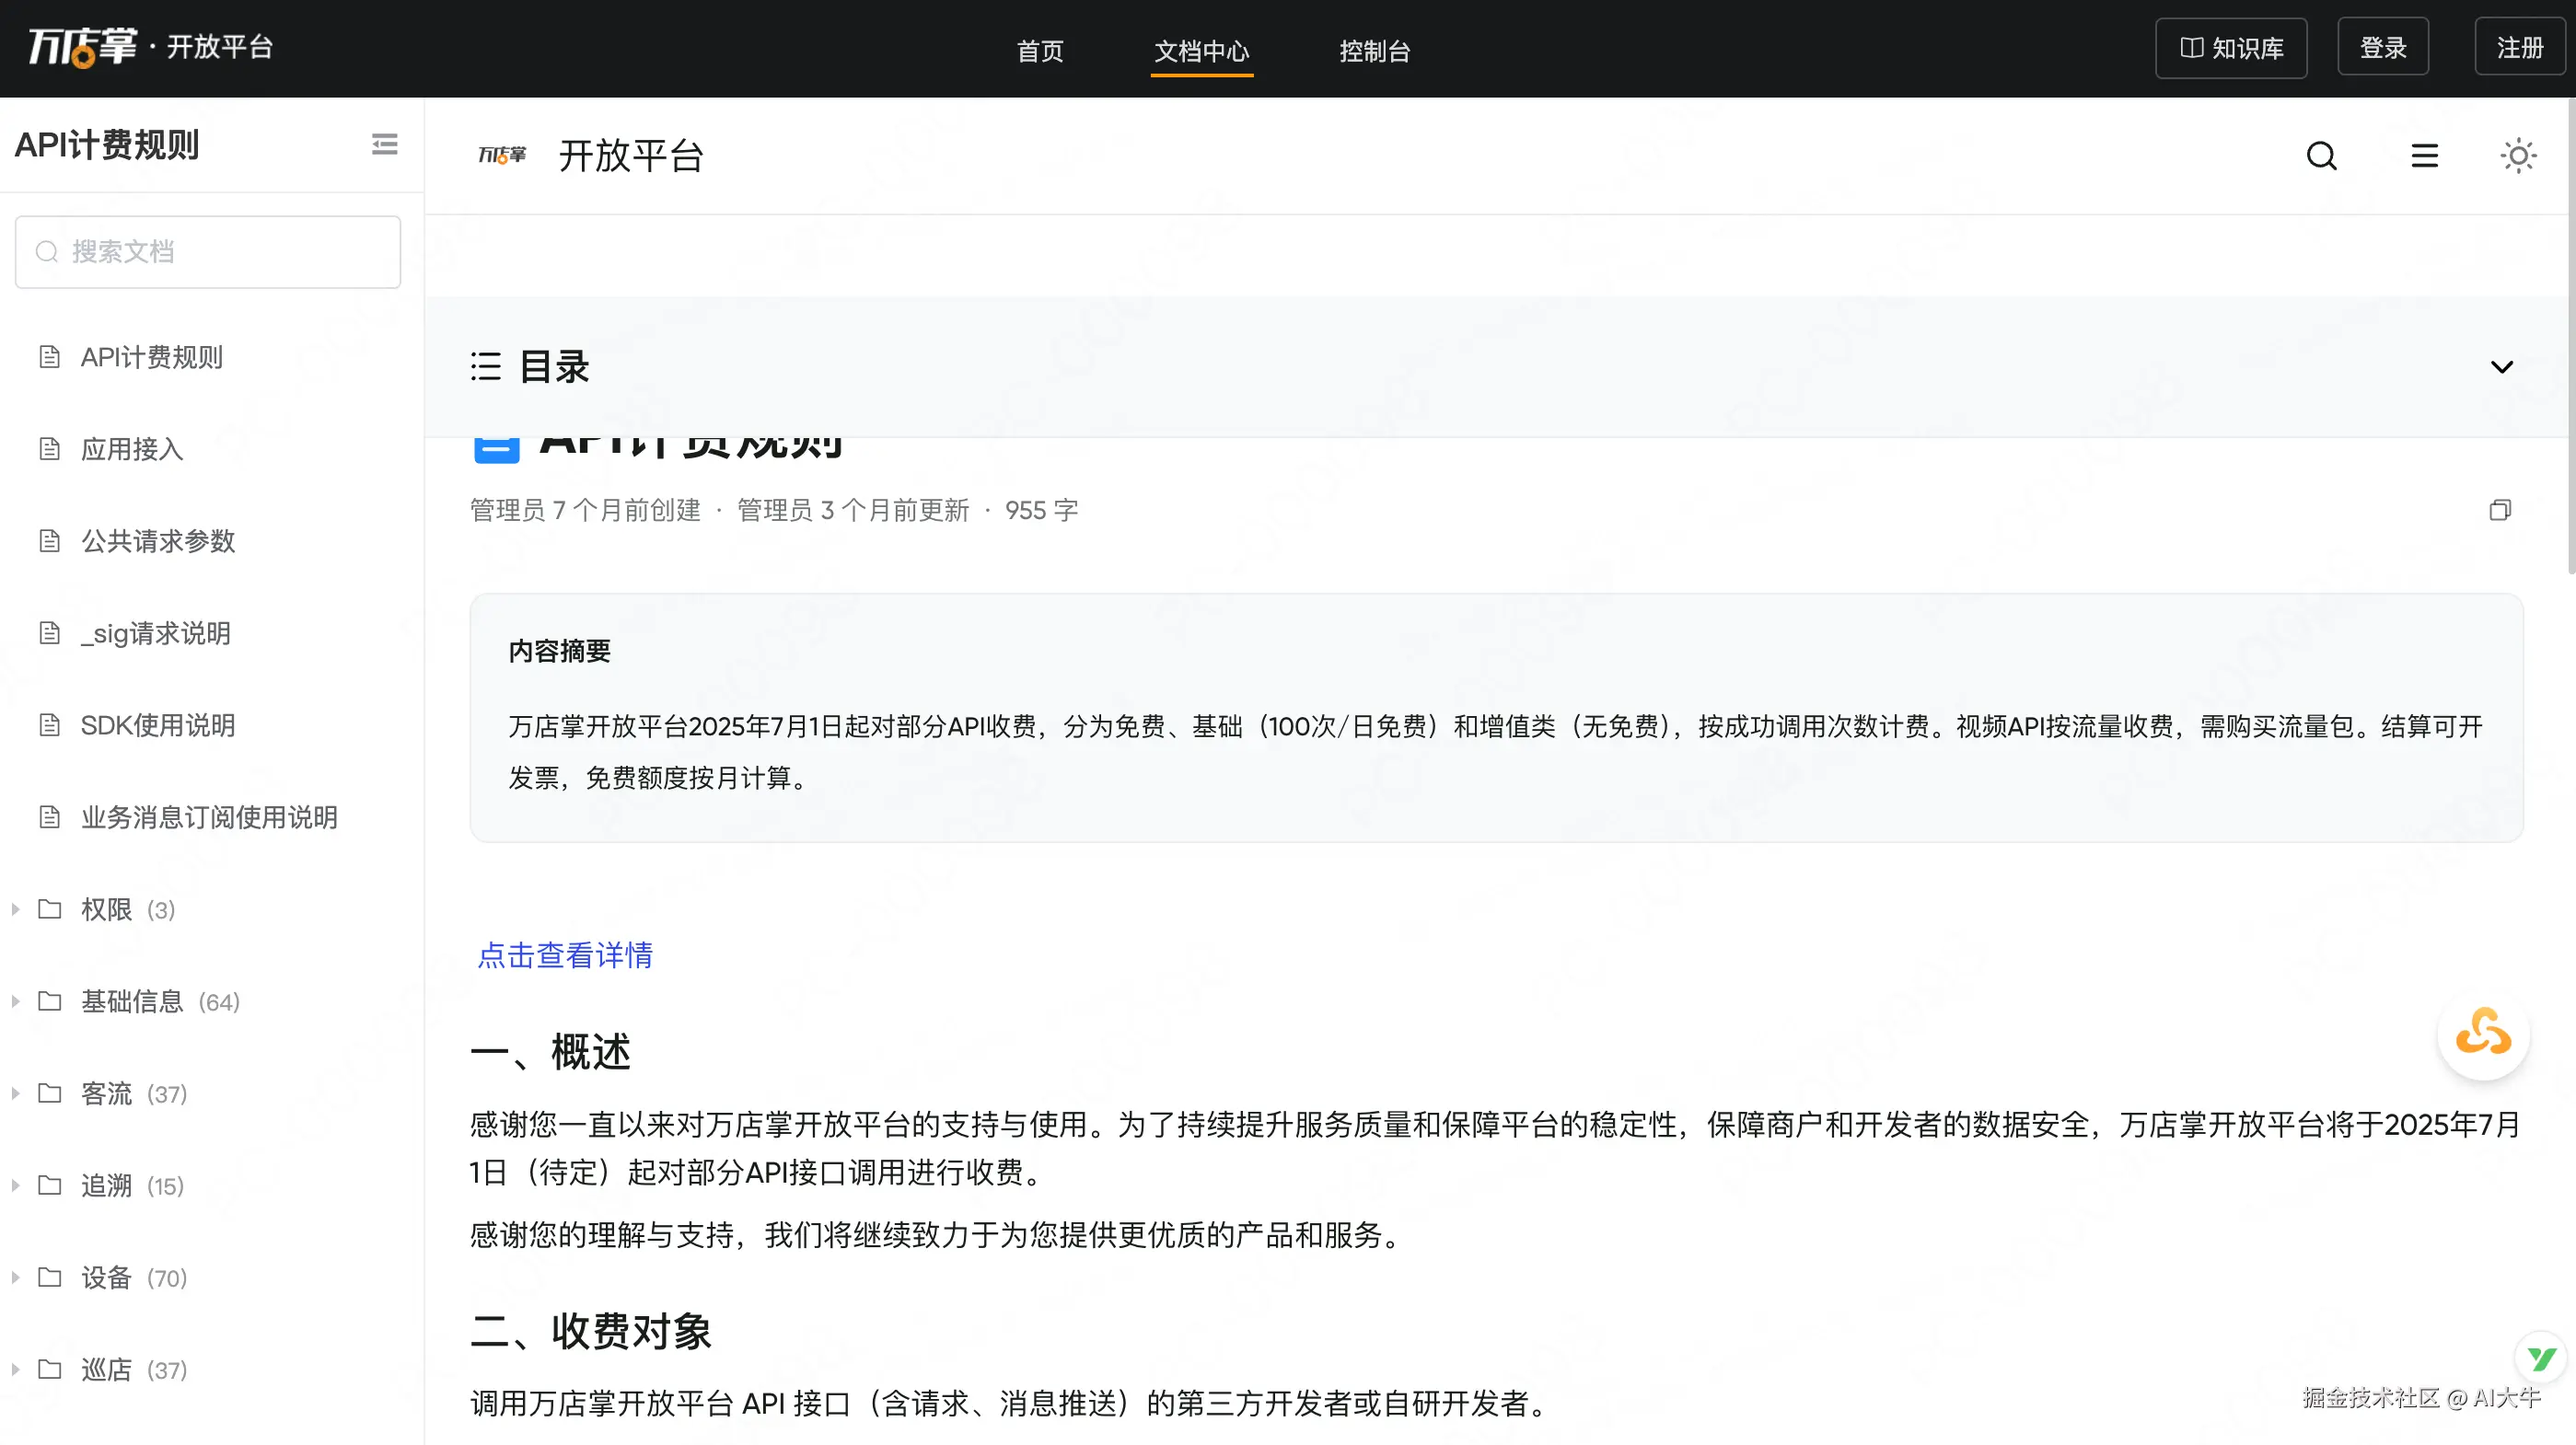This screenshot has width=2576, height=1445.
Task: Open the SDK使用说明 document
Action: tap(157, 725)
